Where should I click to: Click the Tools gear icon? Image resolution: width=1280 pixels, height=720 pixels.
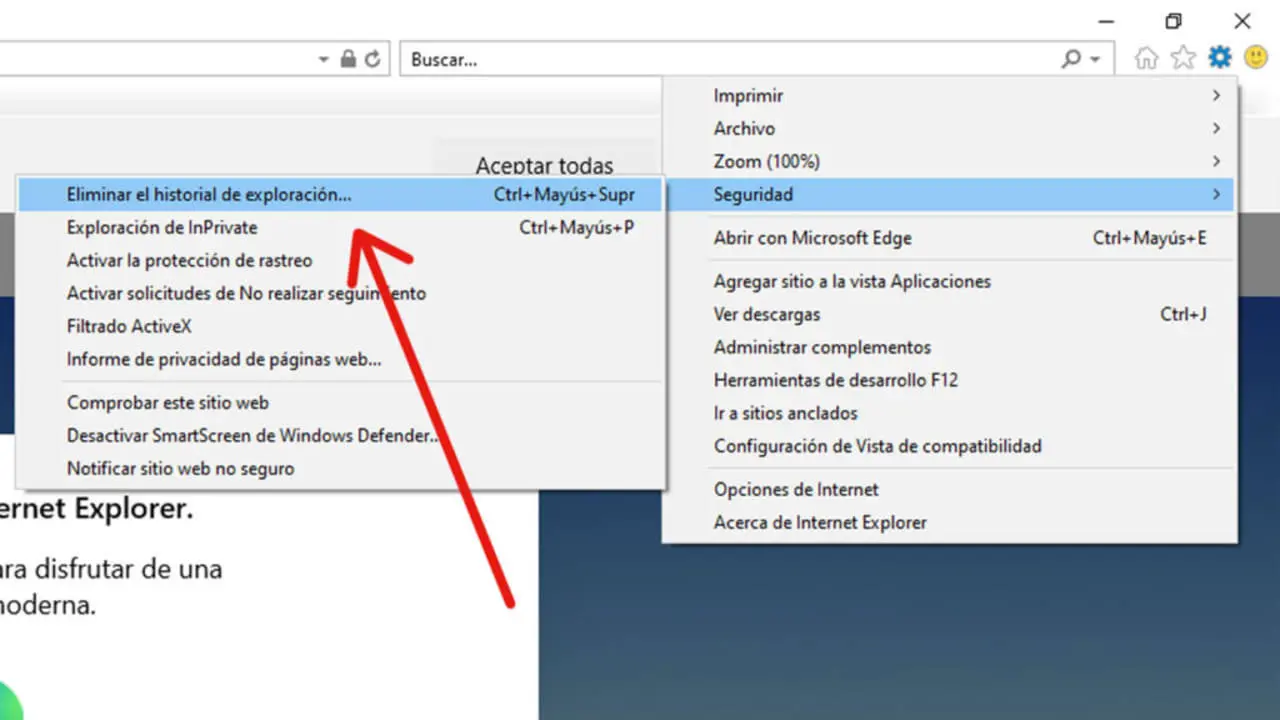click(1220, 57)
